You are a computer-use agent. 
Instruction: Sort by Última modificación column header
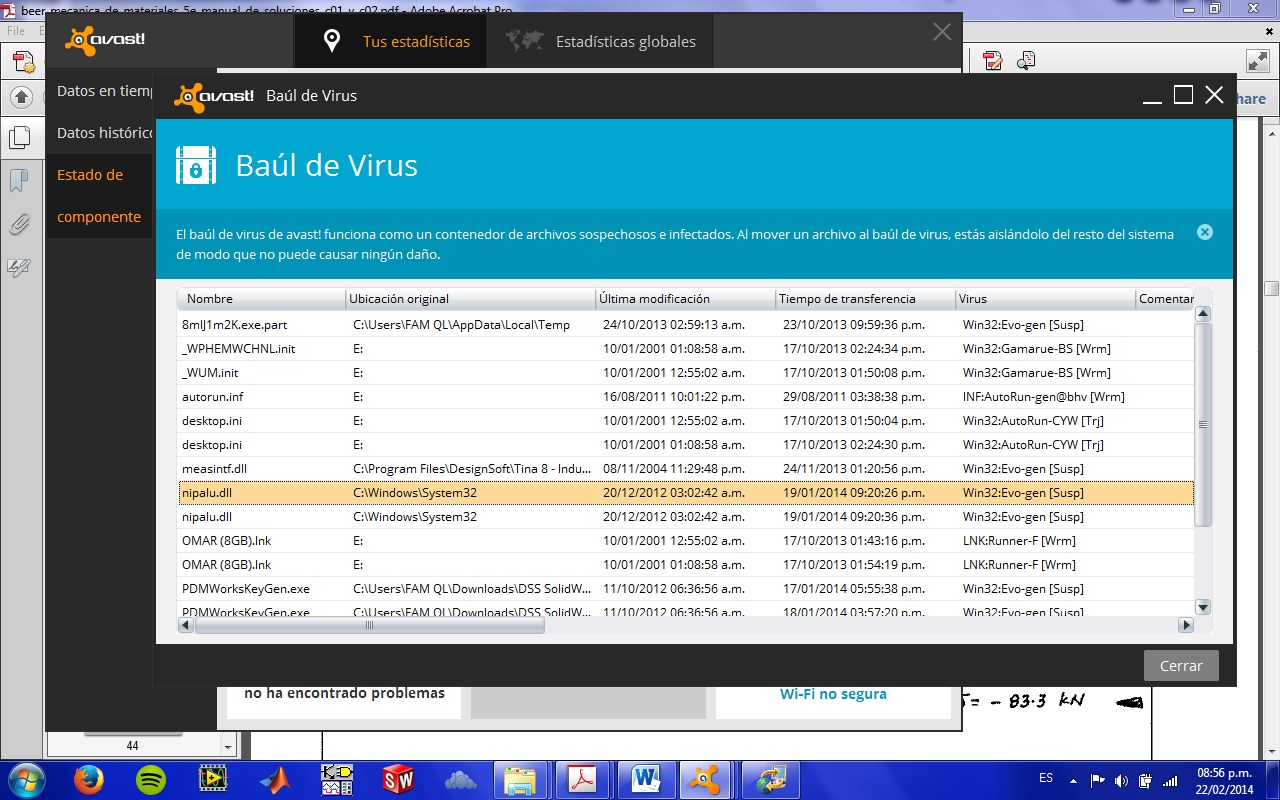pyautogui.click(x=685, y=299)
